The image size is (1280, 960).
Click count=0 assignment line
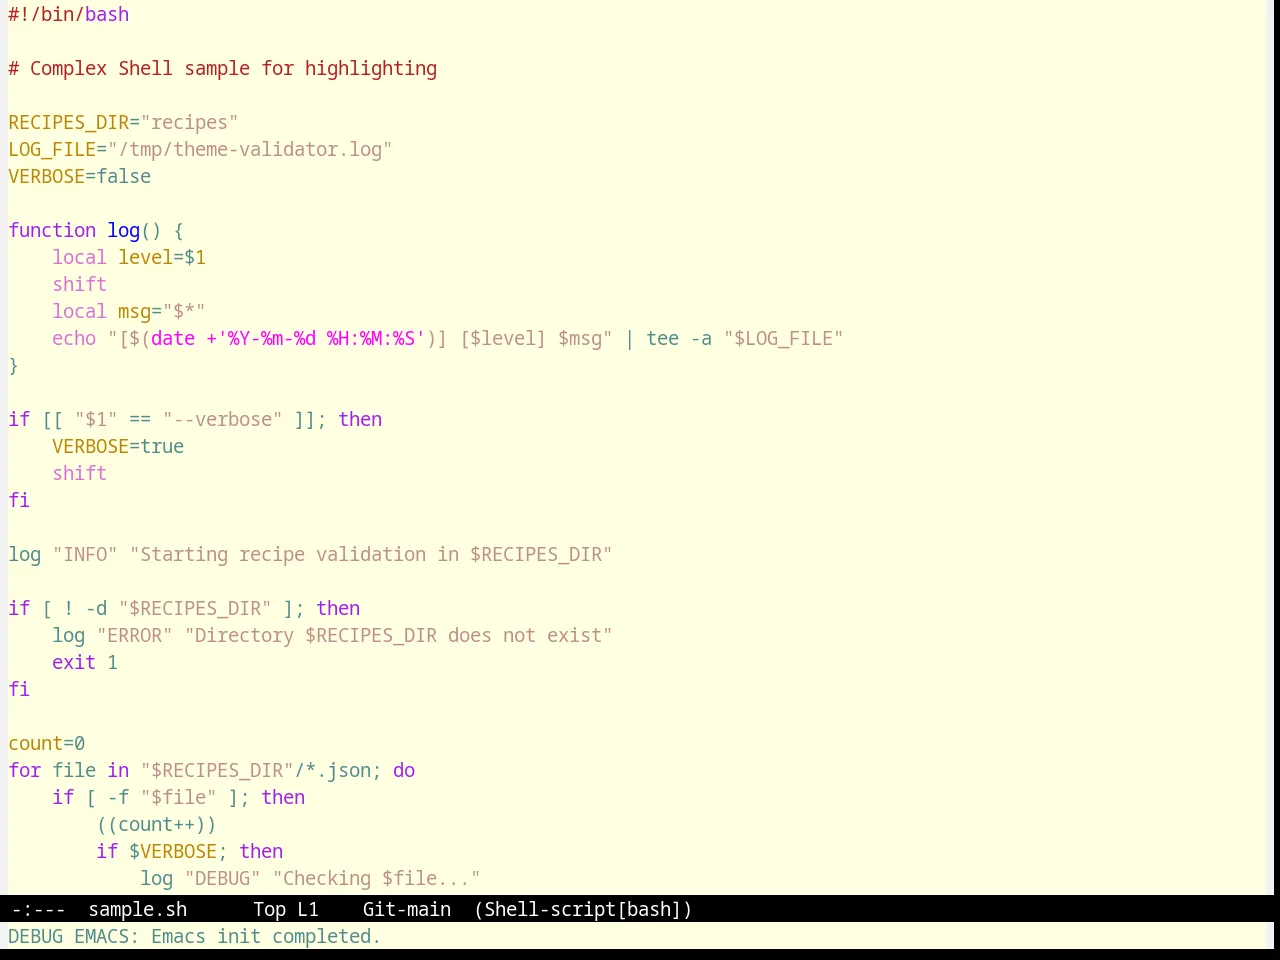click(47, 743)
